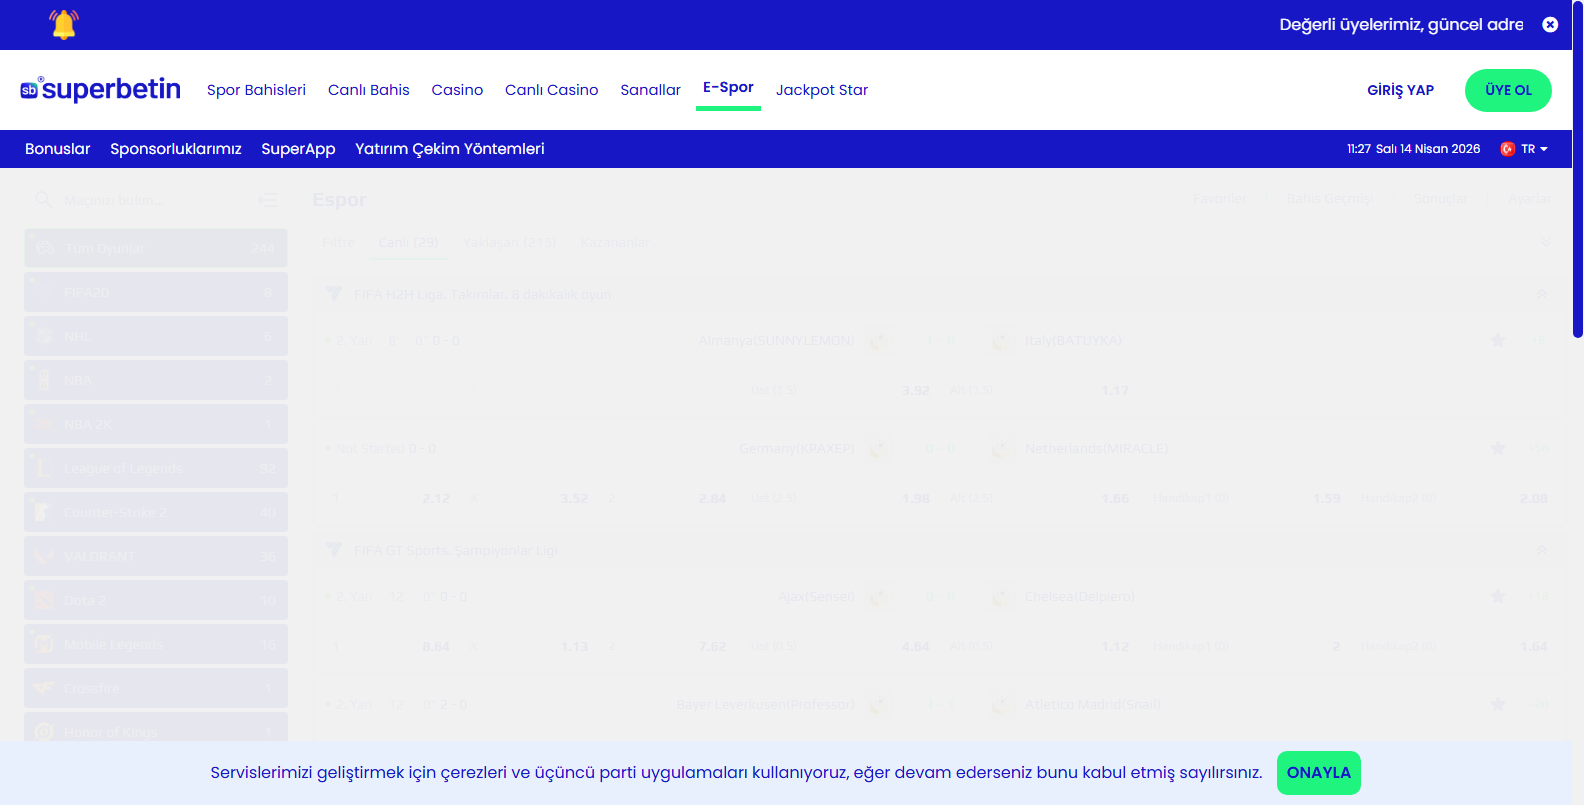This screenshot has height=805, width=1584.
Task: Switch to Canlı (29) tab
Action: 408,242
